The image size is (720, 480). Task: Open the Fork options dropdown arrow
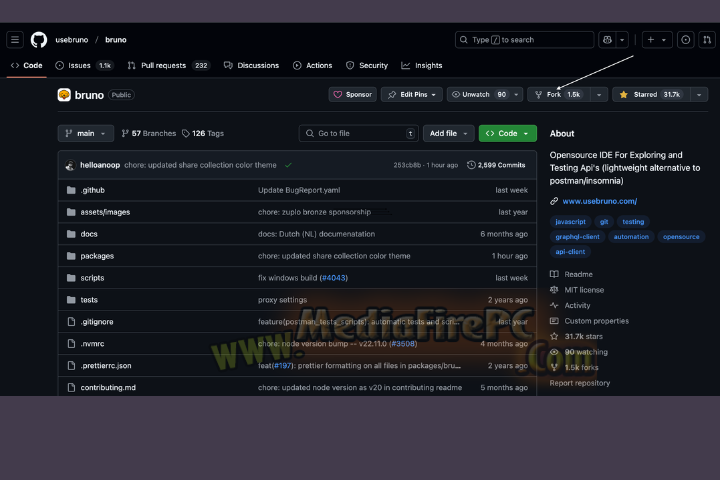(x=599, y=95)
